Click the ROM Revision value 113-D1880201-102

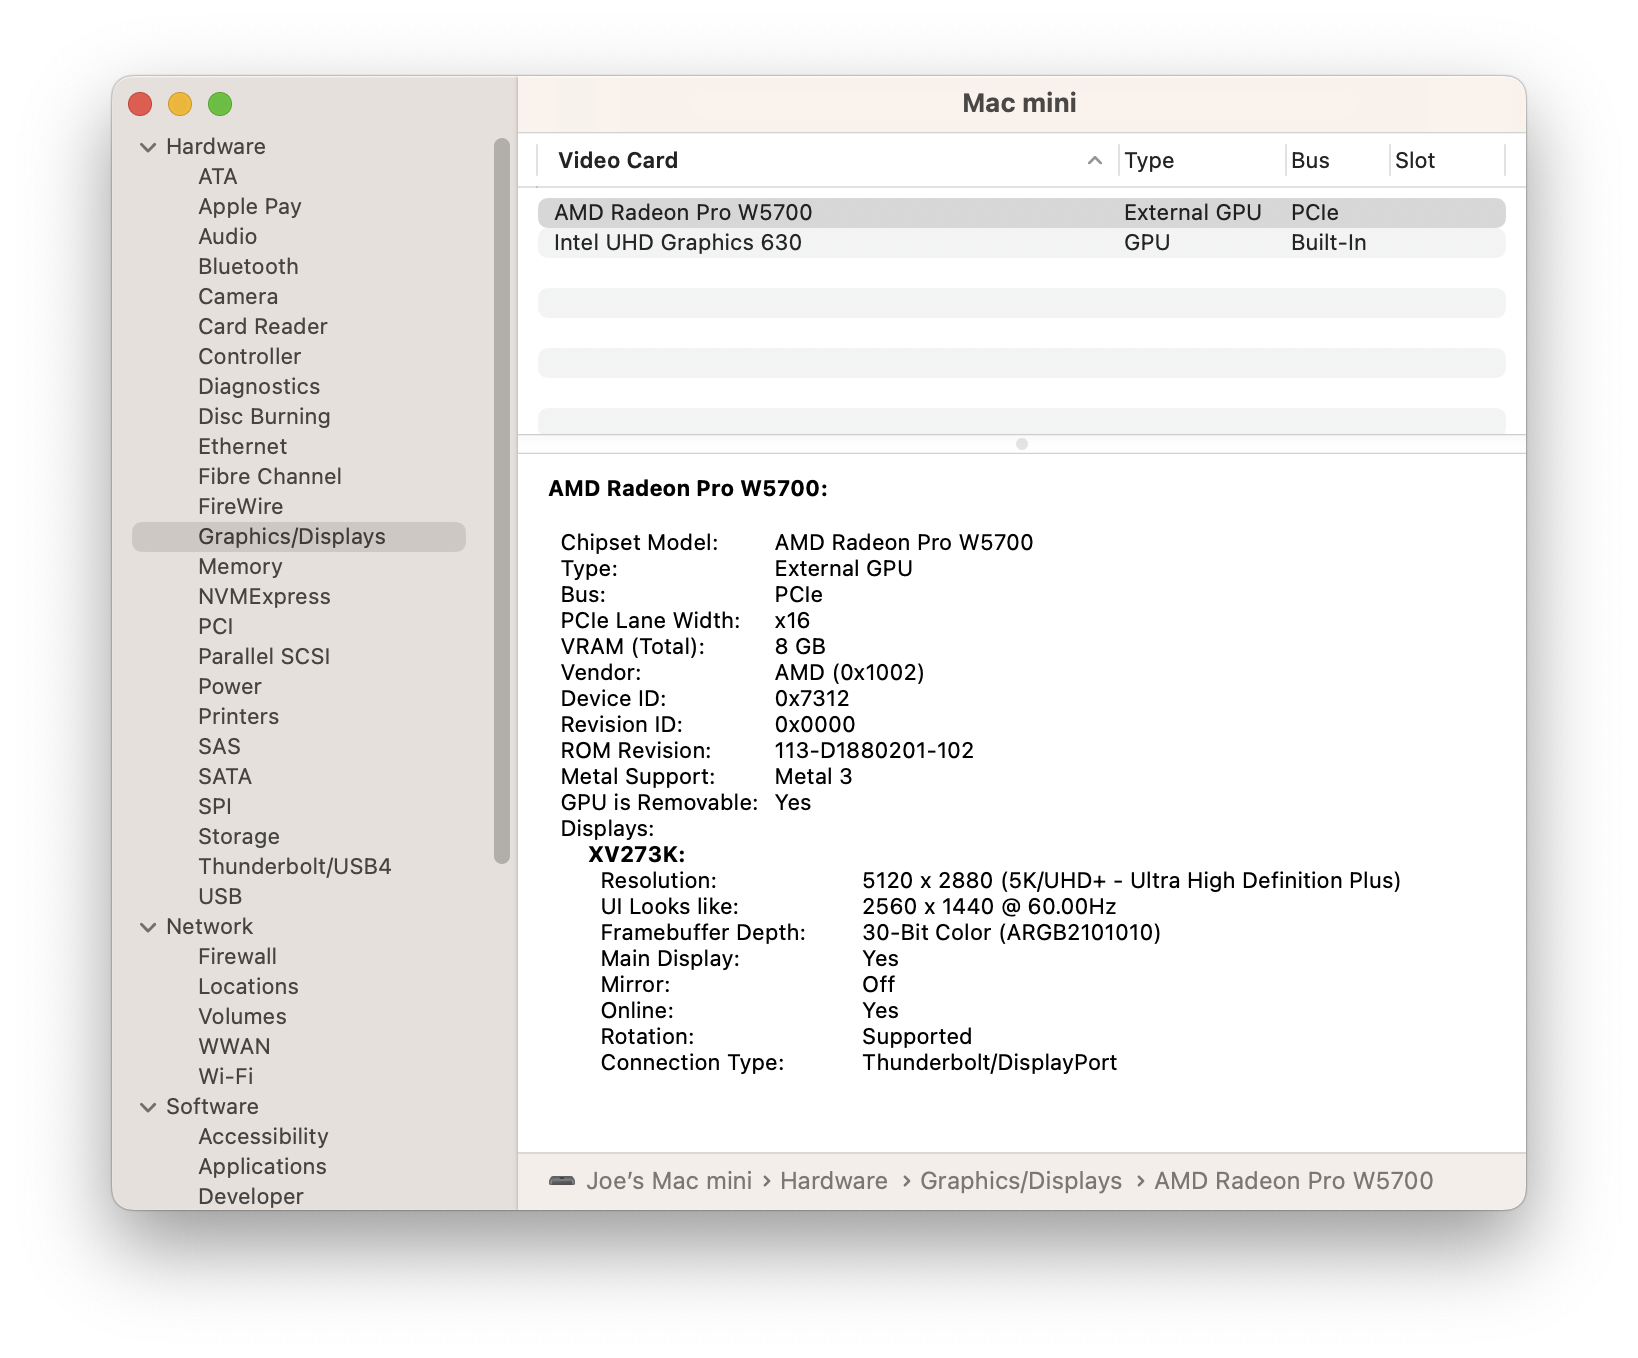[874, 751]
